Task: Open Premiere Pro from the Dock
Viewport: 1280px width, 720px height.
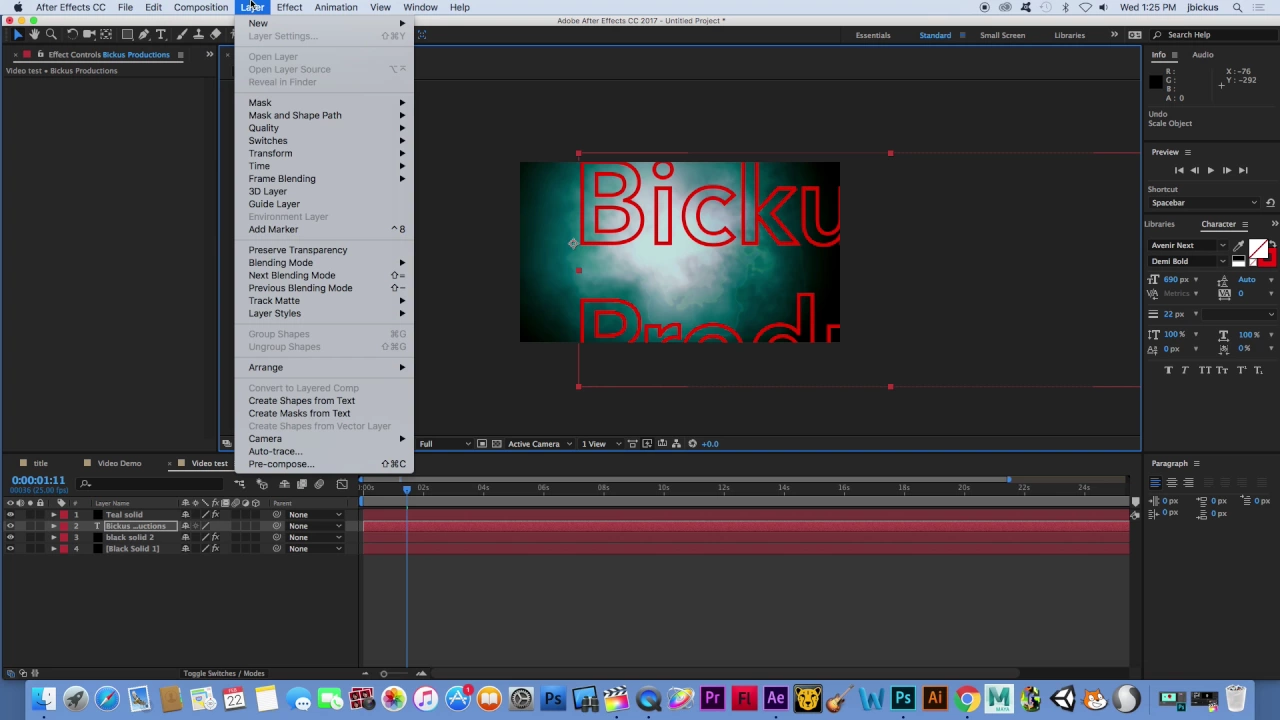Action: coord(712,698)
